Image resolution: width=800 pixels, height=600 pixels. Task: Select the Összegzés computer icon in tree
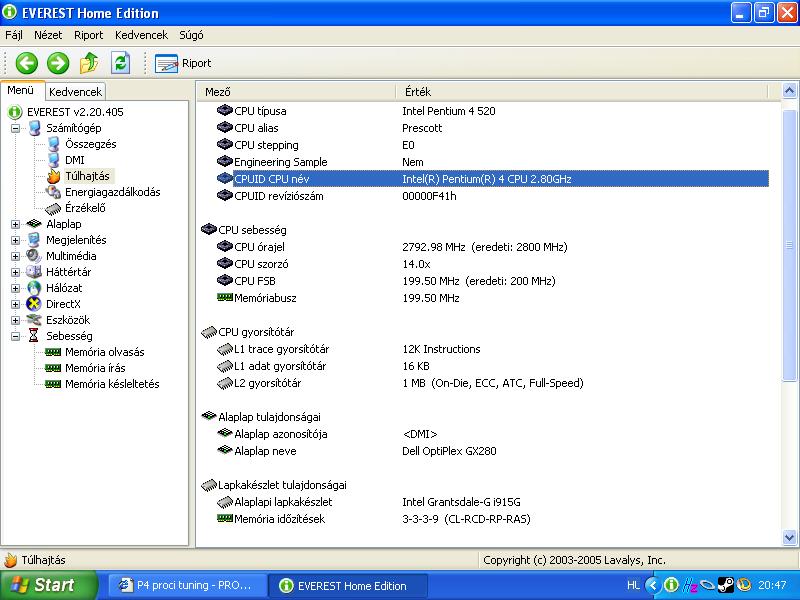pyautogui.click(x=54, y=144)
